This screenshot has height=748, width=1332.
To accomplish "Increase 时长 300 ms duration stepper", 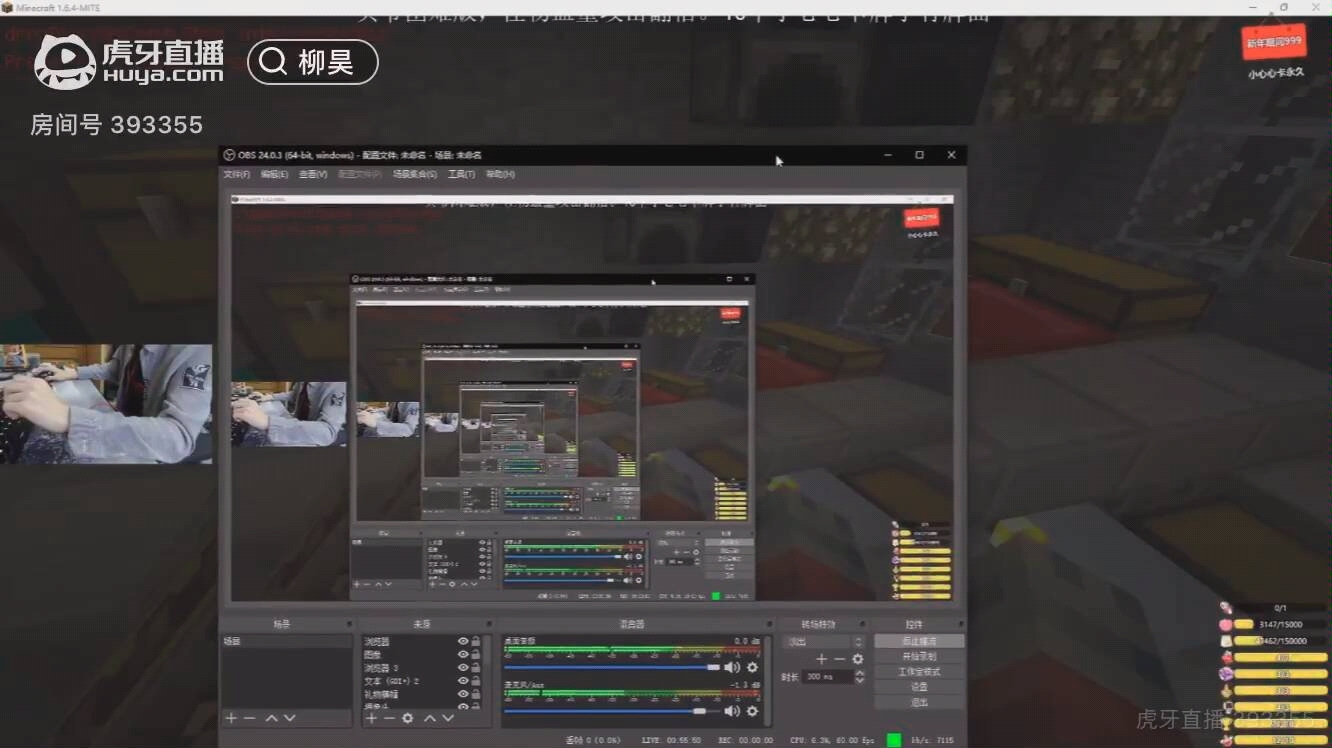I will tap(859, 673).
